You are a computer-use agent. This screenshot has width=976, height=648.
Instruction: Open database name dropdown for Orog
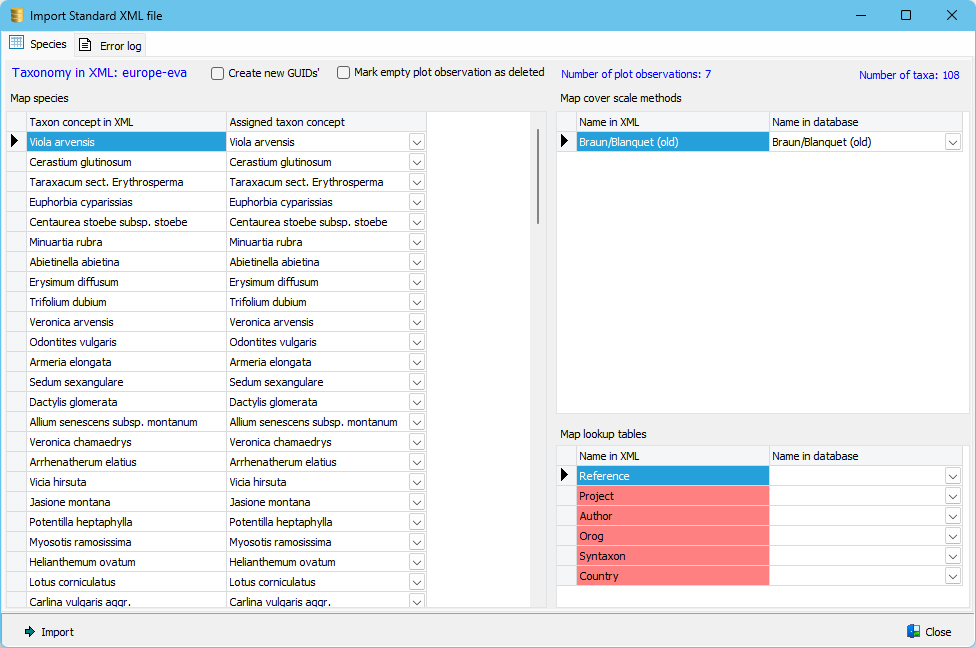(x=952, y=536)
